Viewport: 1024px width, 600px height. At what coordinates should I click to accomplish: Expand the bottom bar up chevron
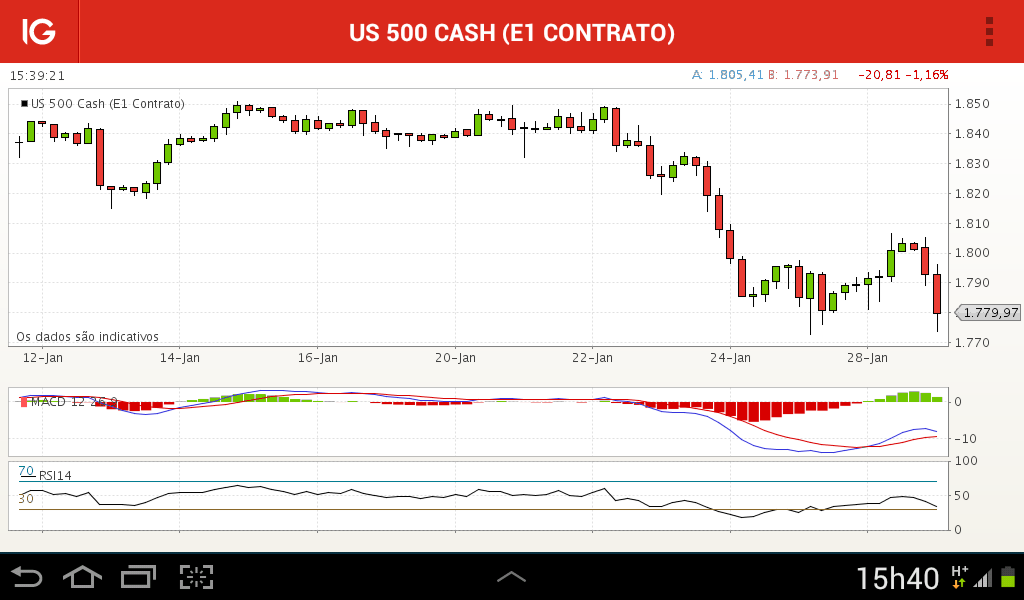click(x=511, y=576)
